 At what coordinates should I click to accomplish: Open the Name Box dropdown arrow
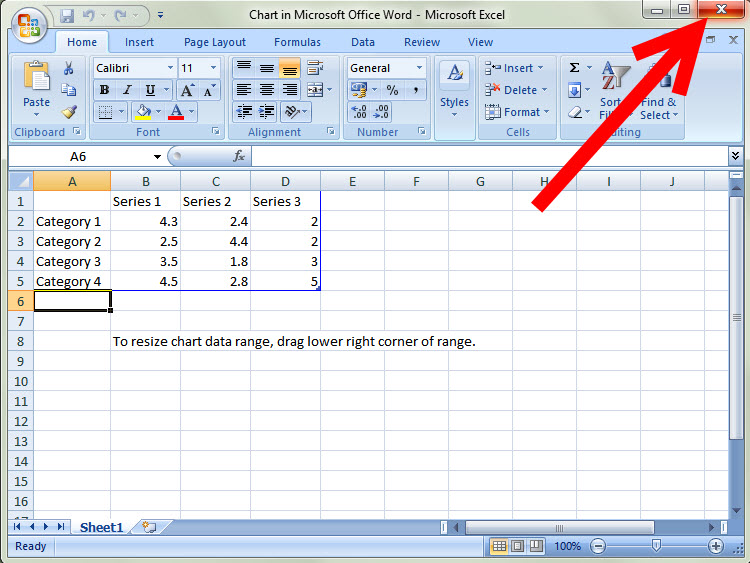click(x=157, y=157)
